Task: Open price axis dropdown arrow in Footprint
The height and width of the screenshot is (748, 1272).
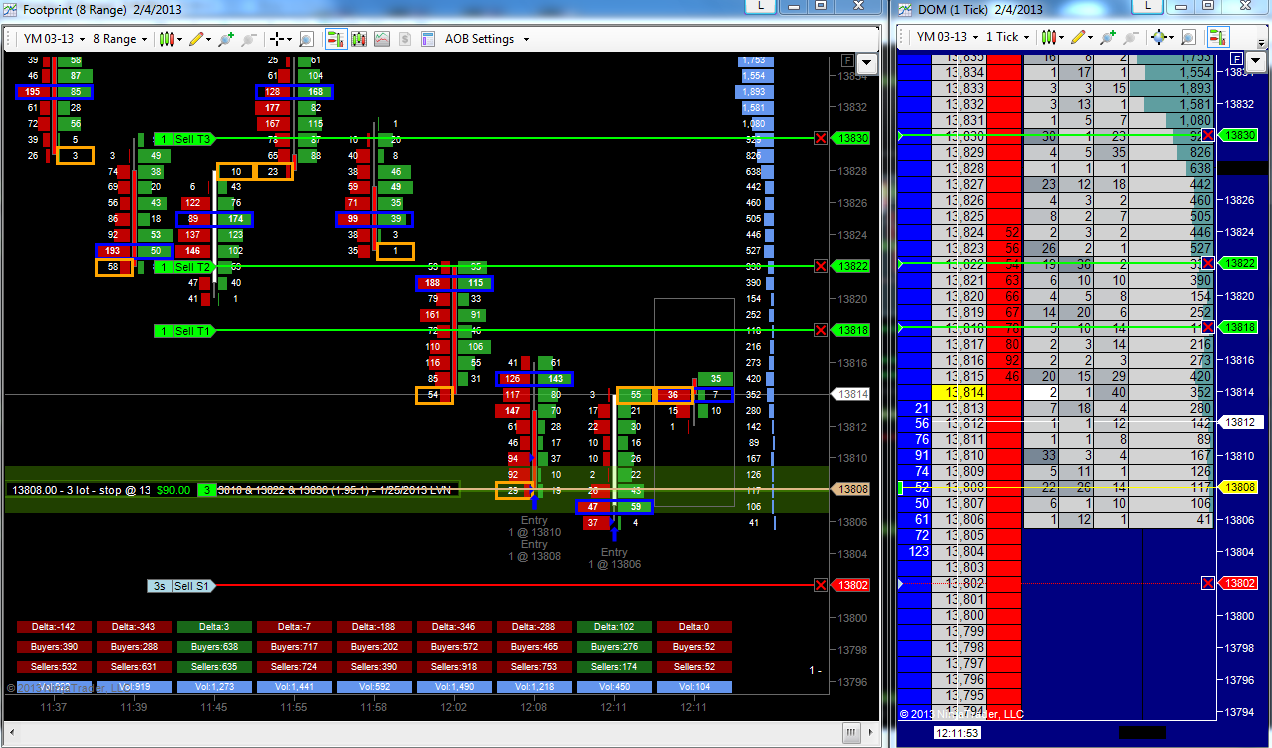Action: tap(866, 63)
